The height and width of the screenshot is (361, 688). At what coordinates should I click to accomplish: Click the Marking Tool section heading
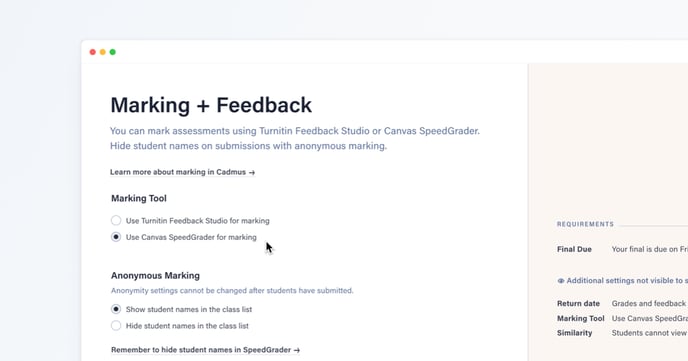tap(139, 198)
